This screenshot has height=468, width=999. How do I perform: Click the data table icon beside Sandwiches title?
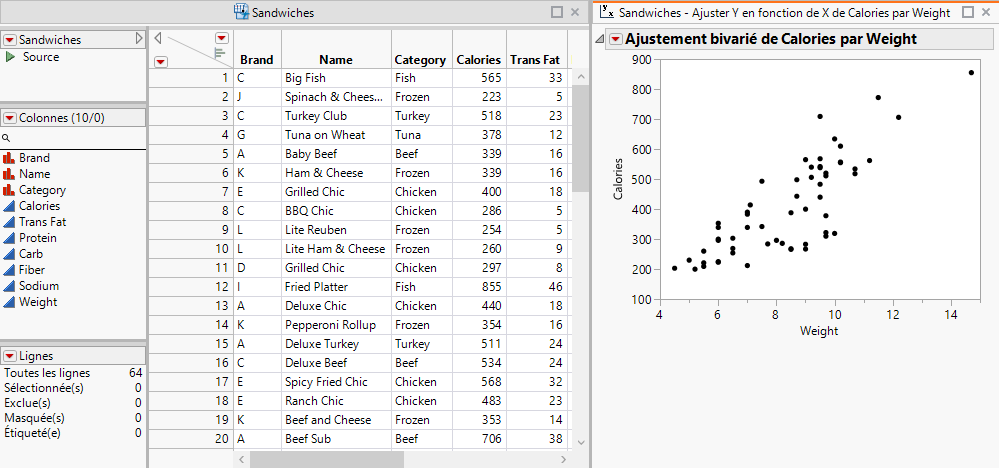click(241, 12)
